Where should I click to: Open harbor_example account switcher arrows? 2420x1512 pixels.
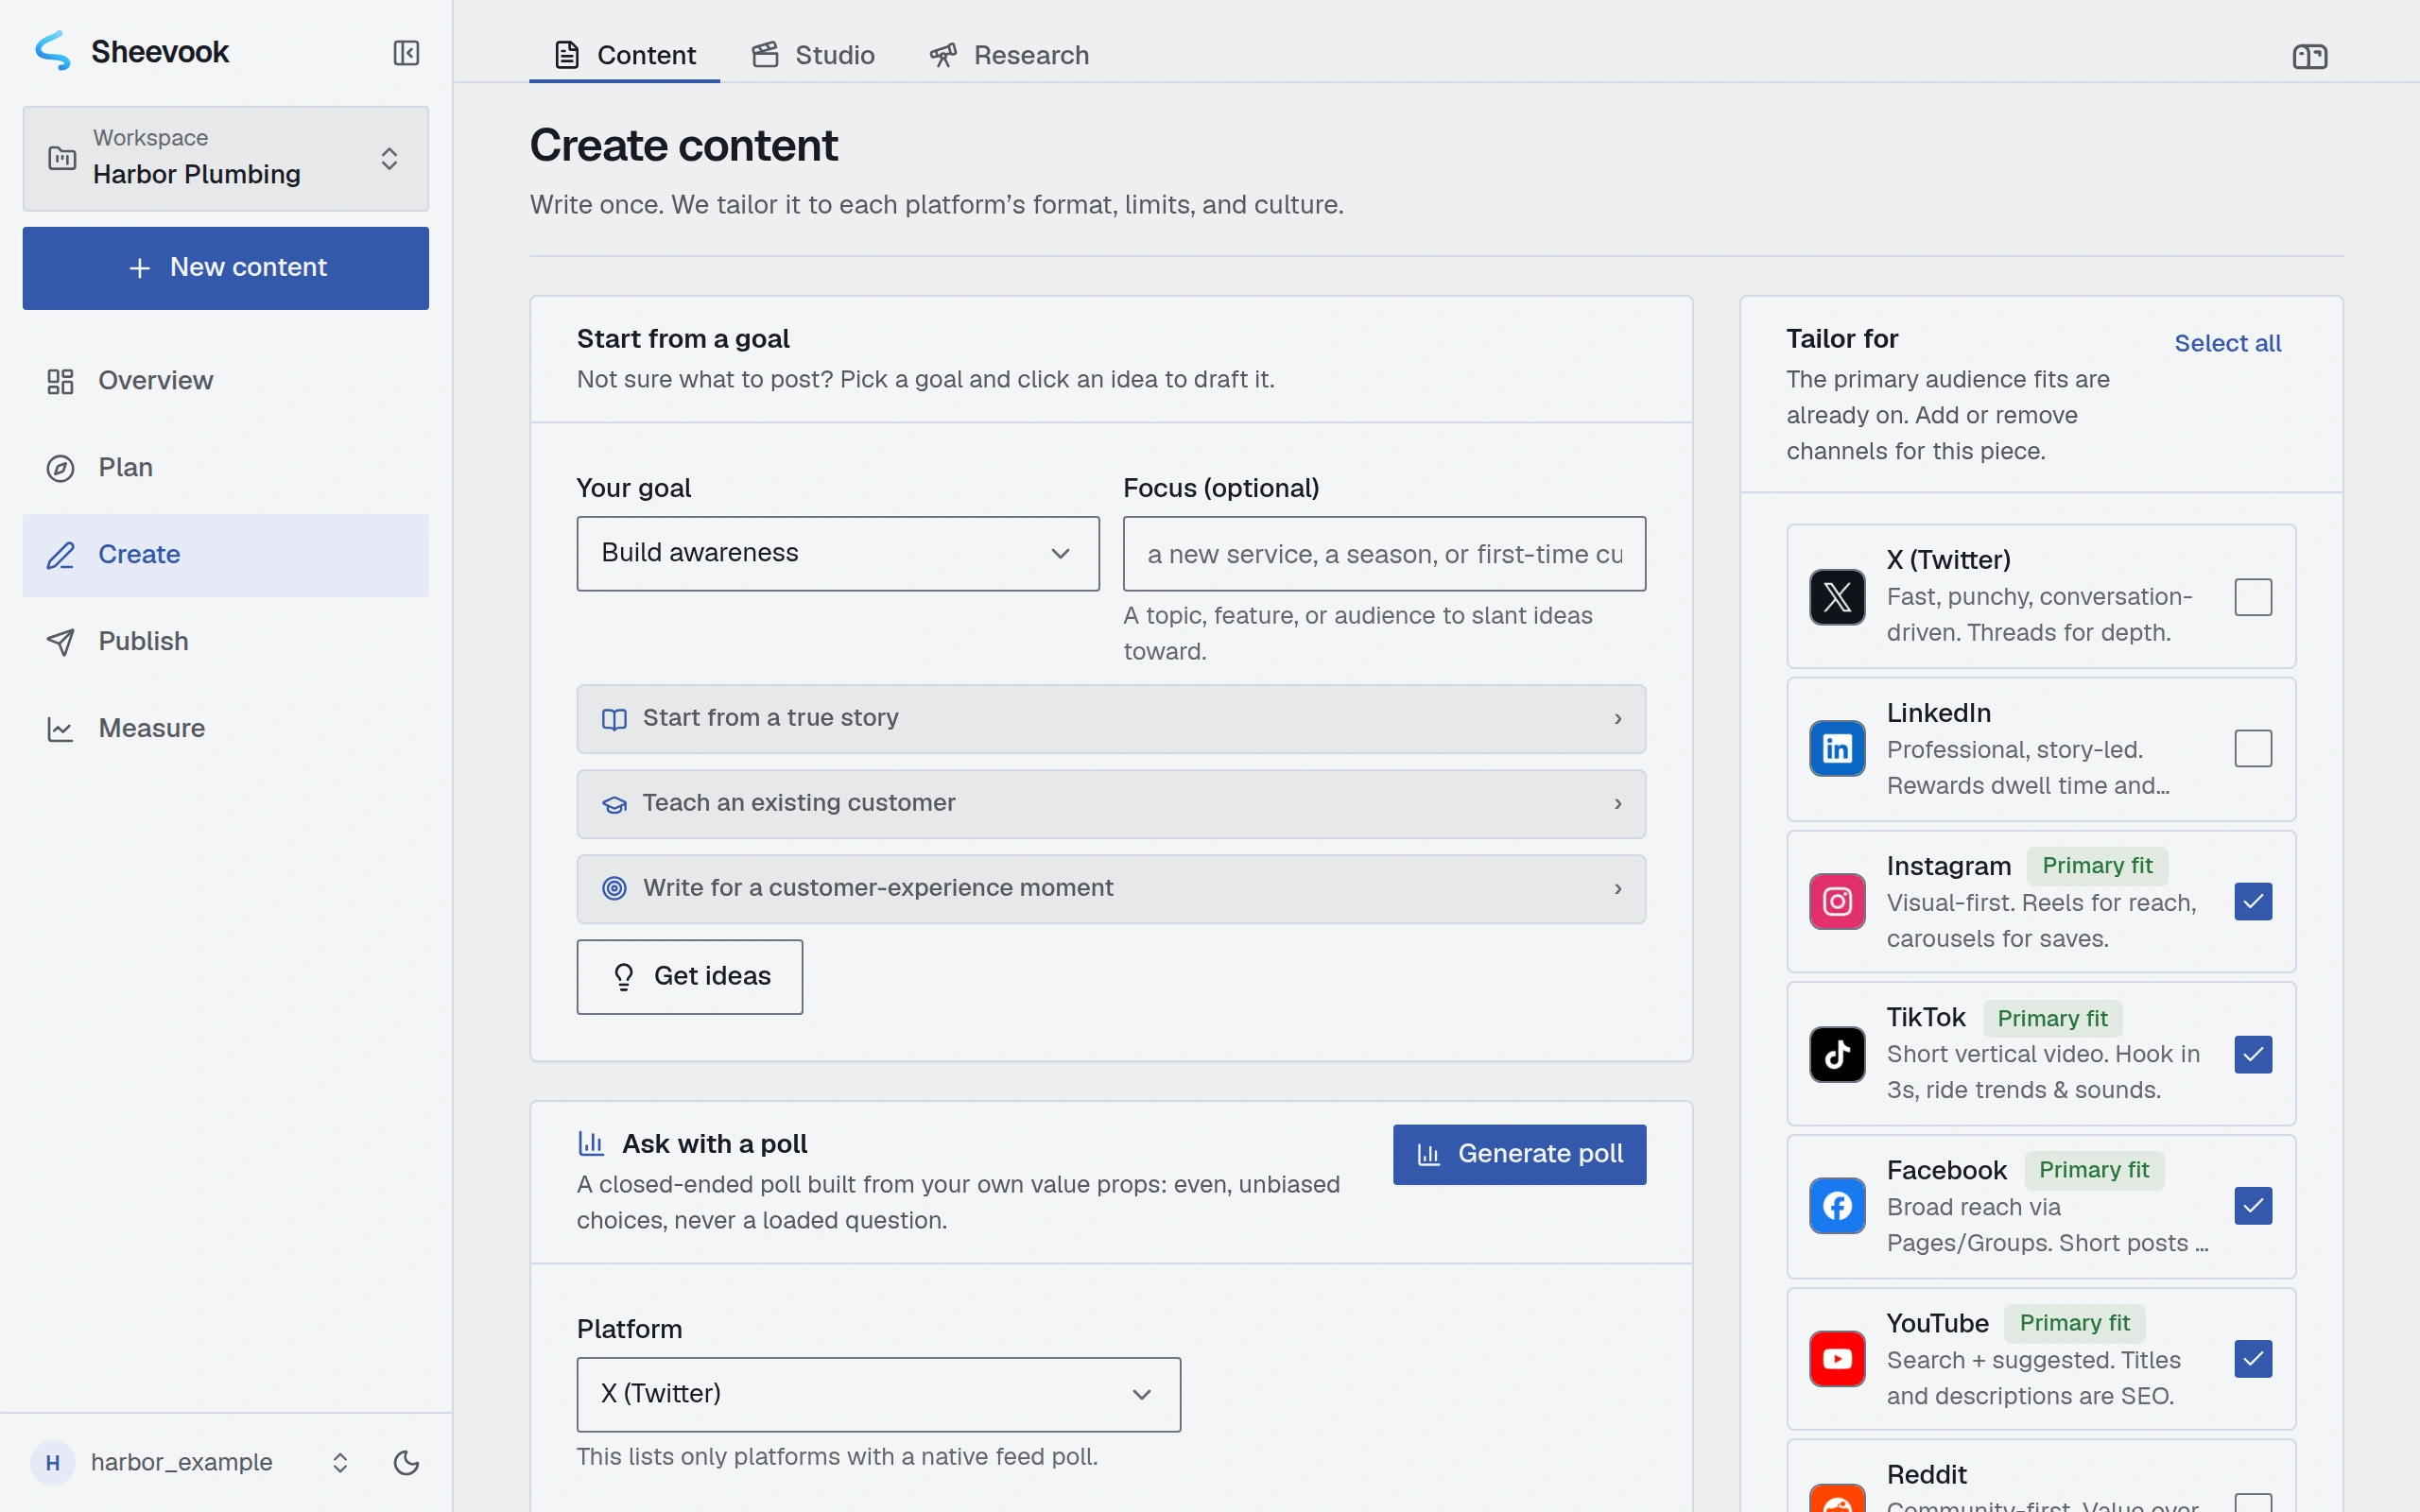coord(340,1463)
